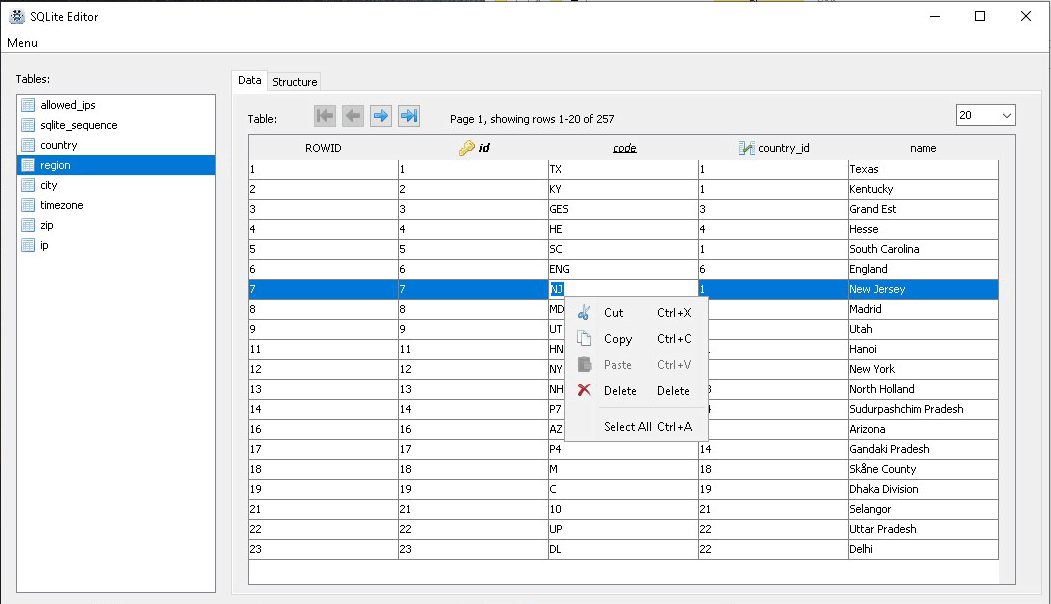Select the Data tab
The height and width of the screenshot is (604, 1051).
250,81
